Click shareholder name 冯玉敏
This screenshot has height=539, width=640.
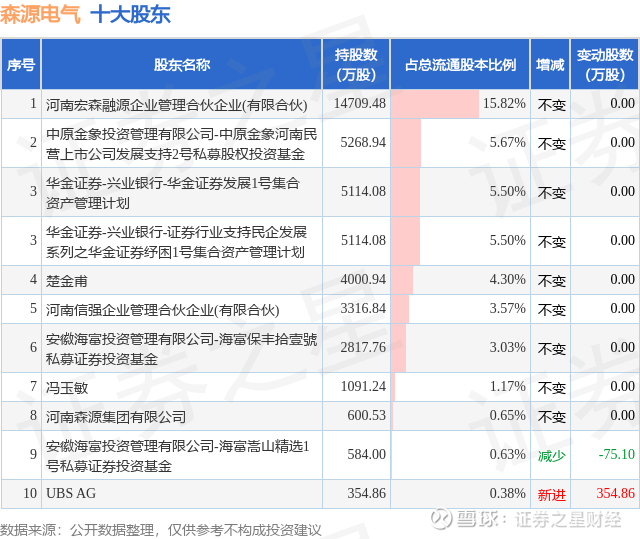click(67, 388)
